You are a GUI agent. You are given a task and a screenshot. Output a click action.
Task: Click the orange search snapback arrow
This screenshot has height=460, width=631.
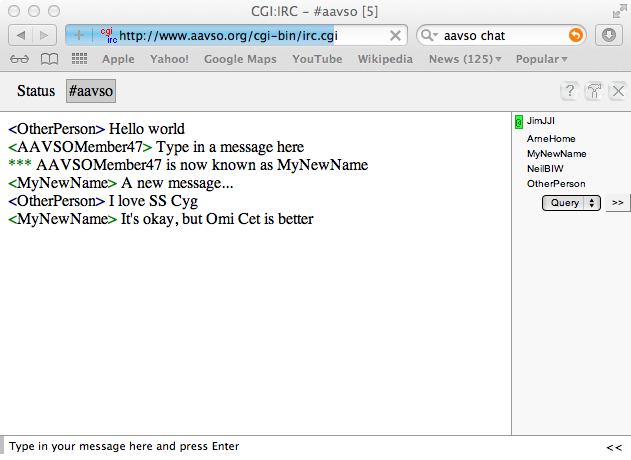[x=575, y=35]
